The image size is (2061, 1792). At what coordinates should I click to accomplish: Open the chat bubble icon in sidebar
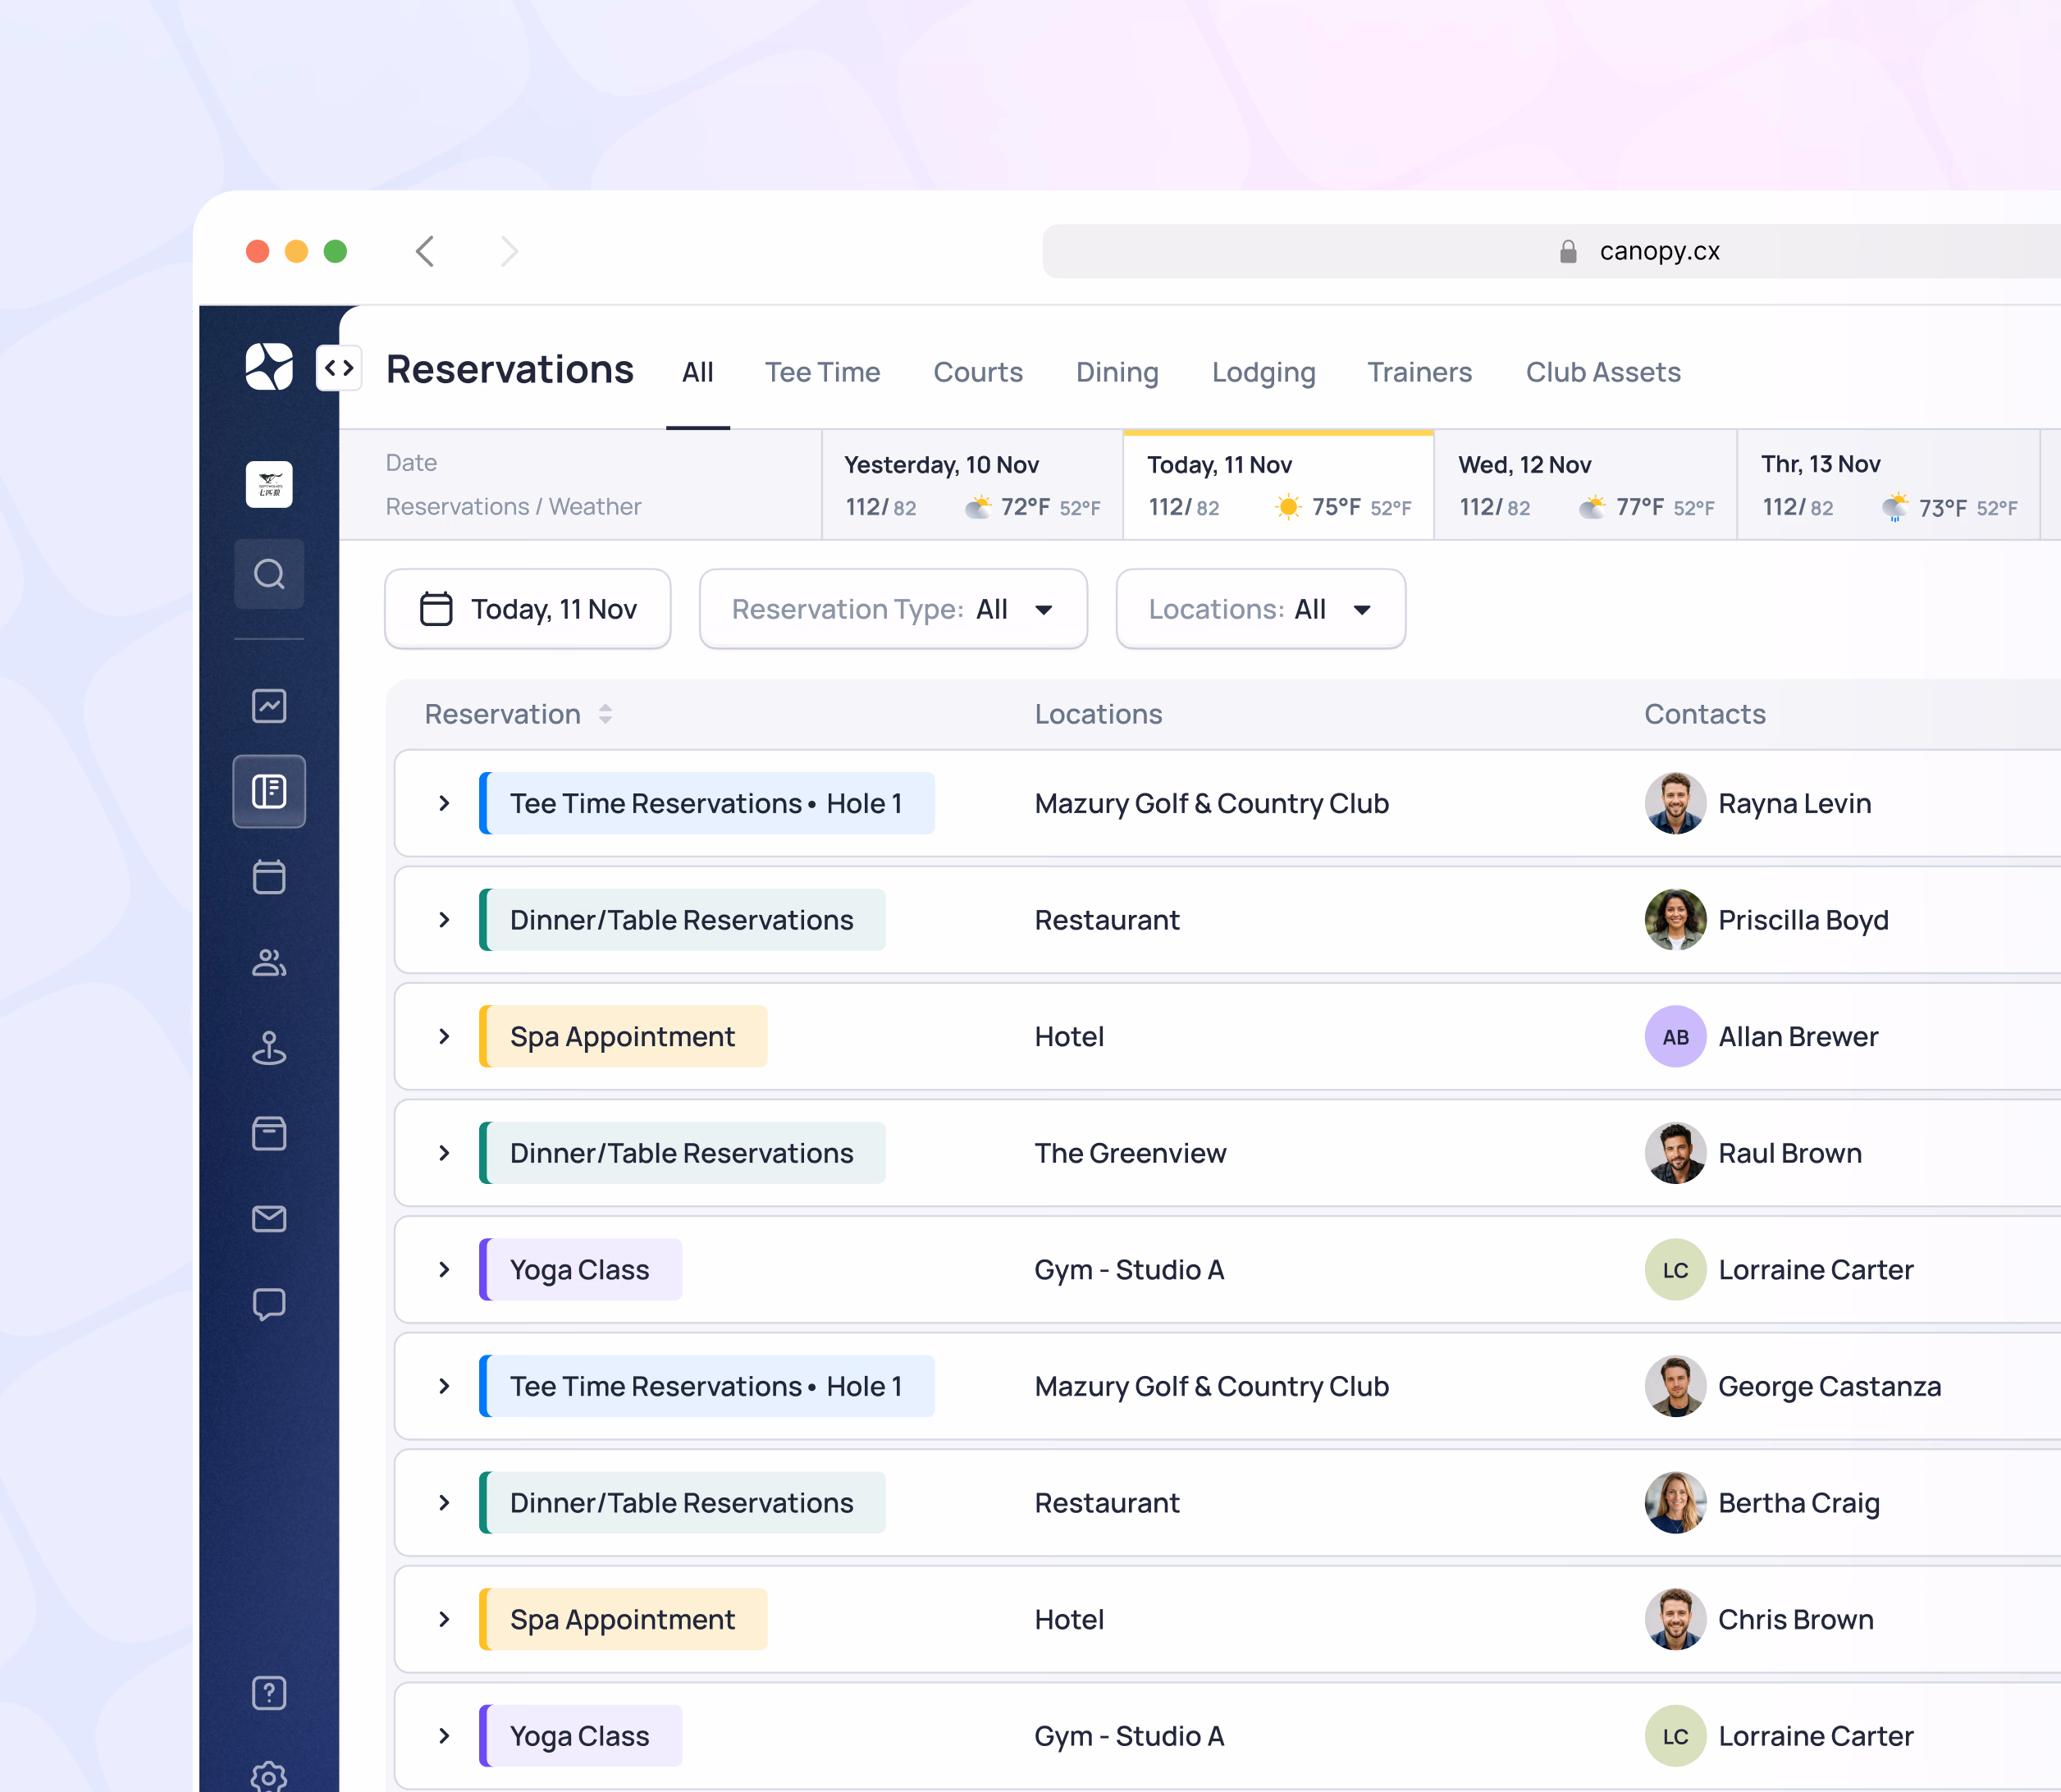click(x=269, y=1304)
